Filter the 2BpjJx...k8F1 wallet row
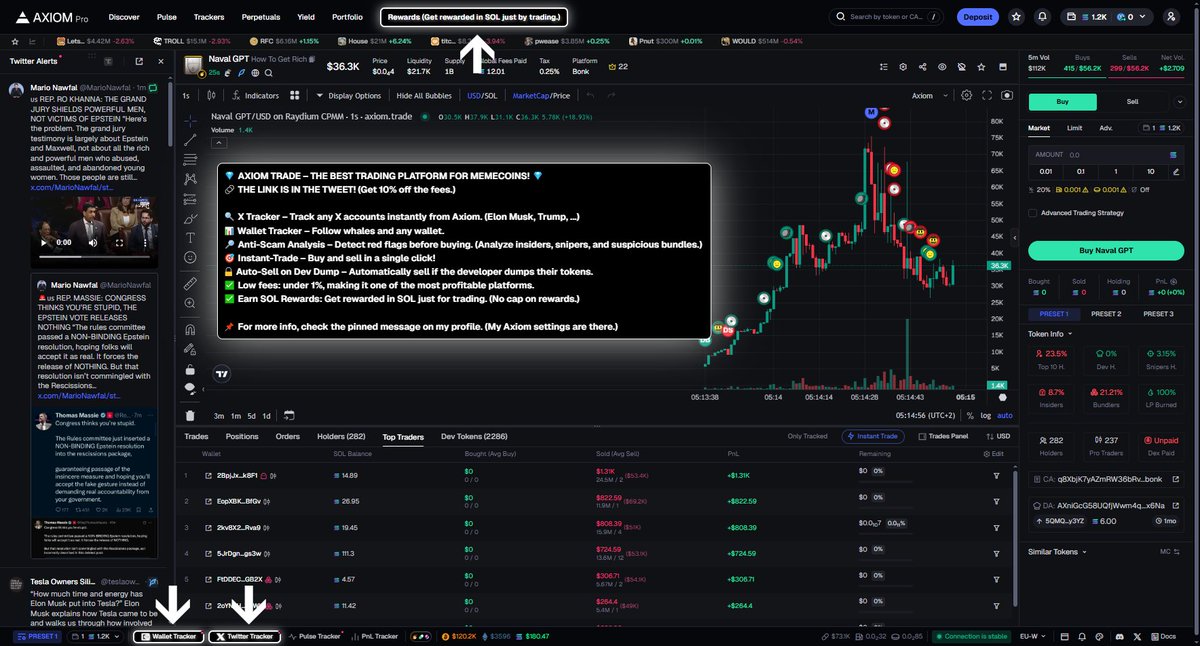 point(996,475)
